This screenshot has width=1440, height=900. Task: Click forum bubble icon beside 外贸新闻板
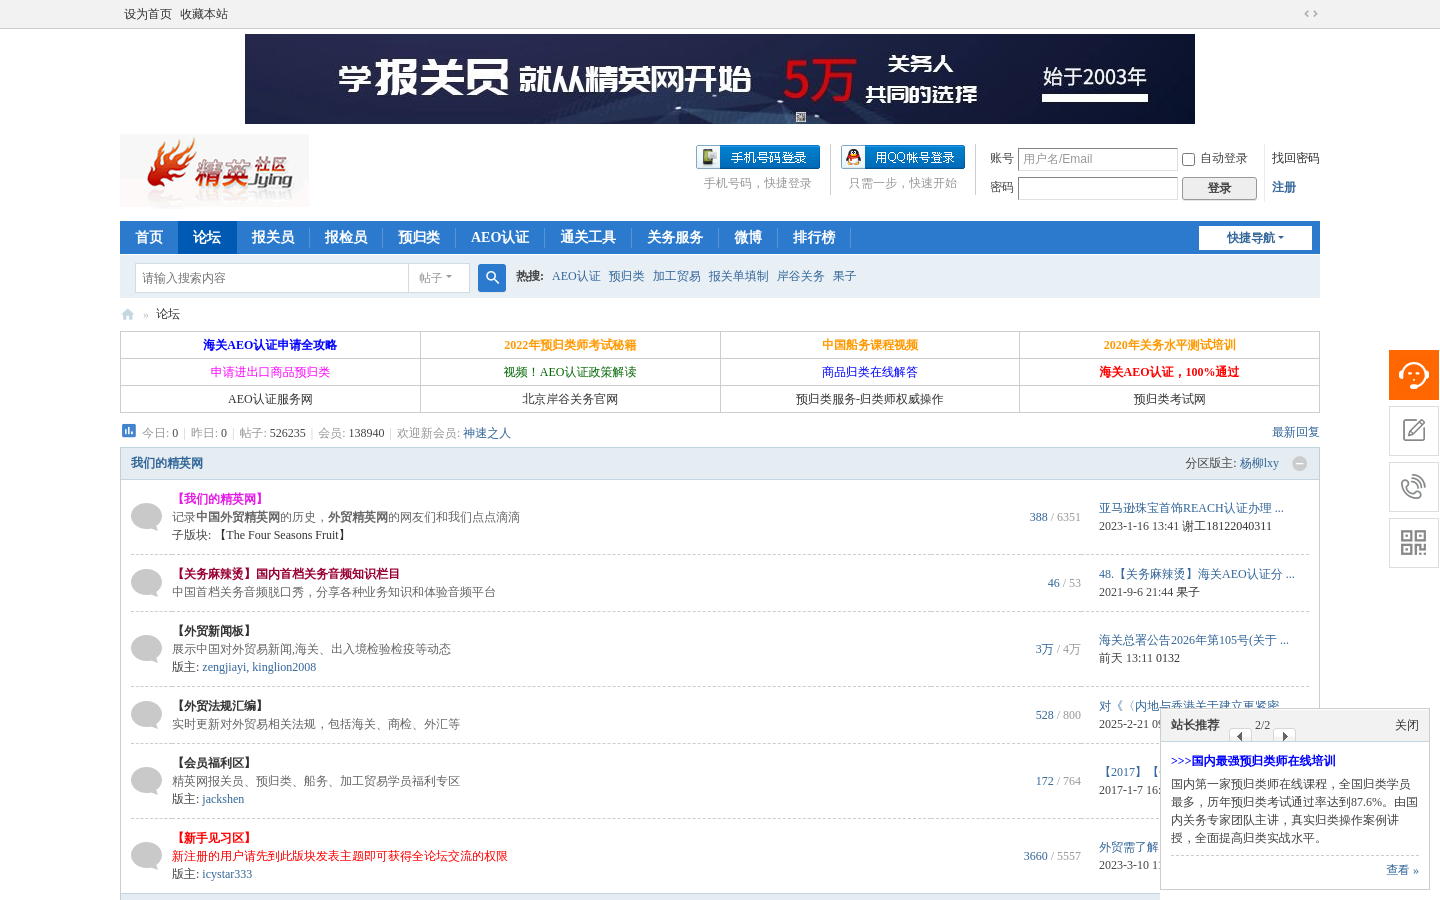(146, 649)
